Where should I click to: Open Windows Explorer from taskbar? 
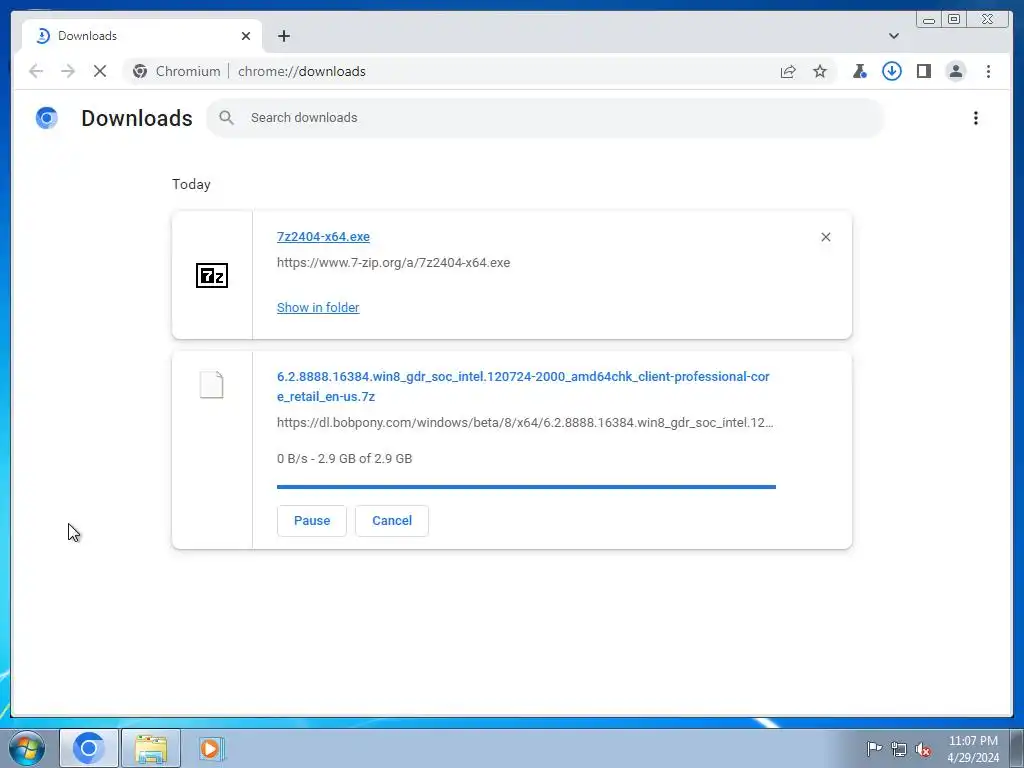pyautogui.click(x=151, y=748)
